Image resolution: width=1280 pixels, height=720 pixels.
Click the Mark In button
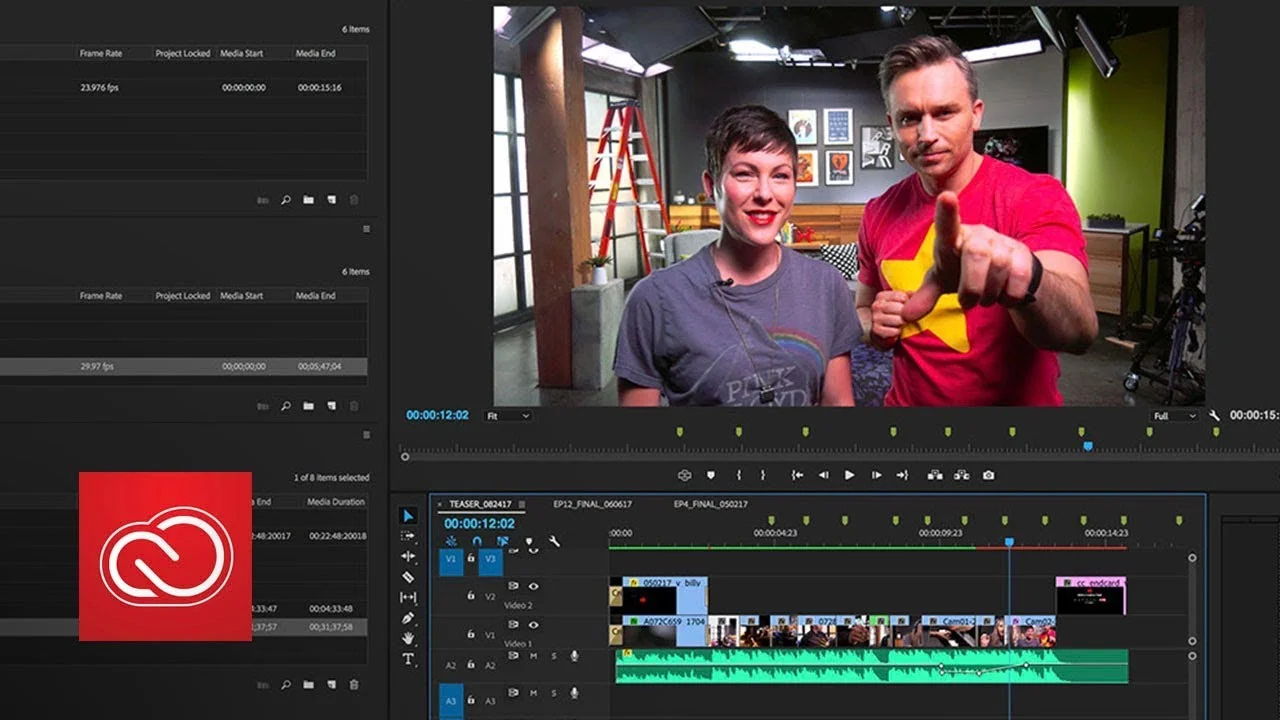point(739,475)
